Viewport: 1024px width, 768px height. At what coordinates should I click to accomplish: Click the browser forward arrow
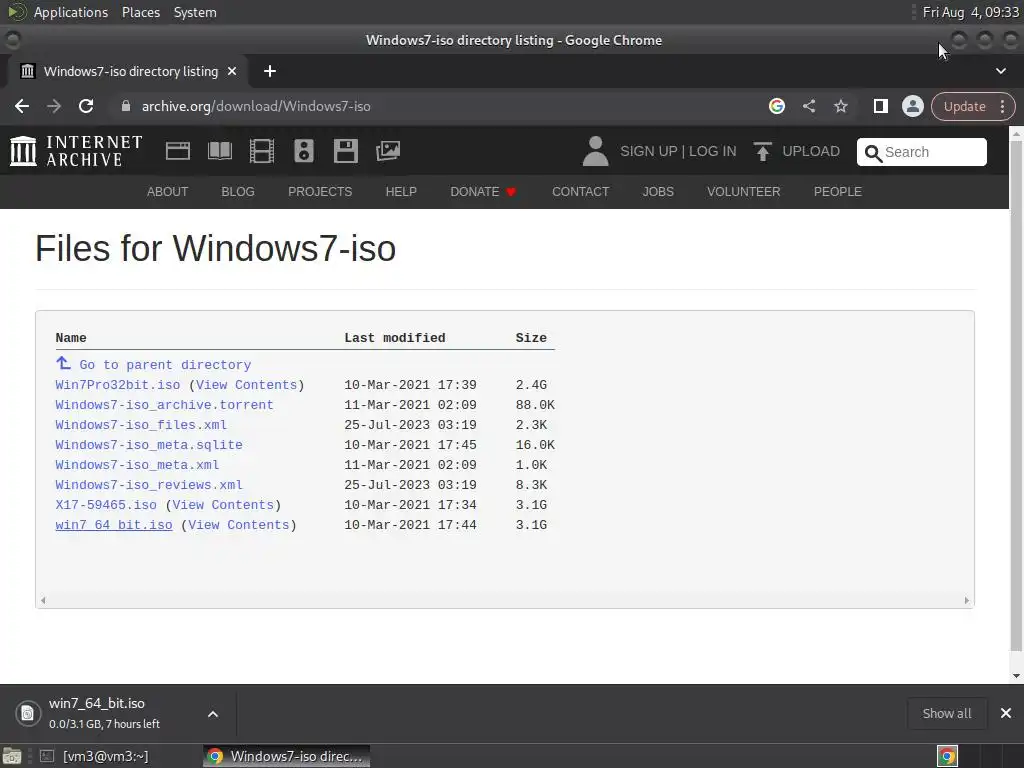pyautogui.click(x=54, y=106)
